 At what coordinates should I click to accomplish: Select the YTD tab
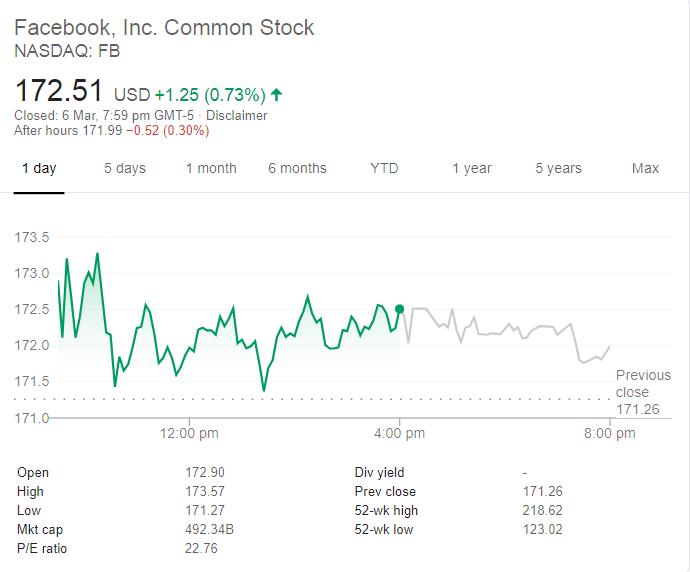click(x=384, y=168)
